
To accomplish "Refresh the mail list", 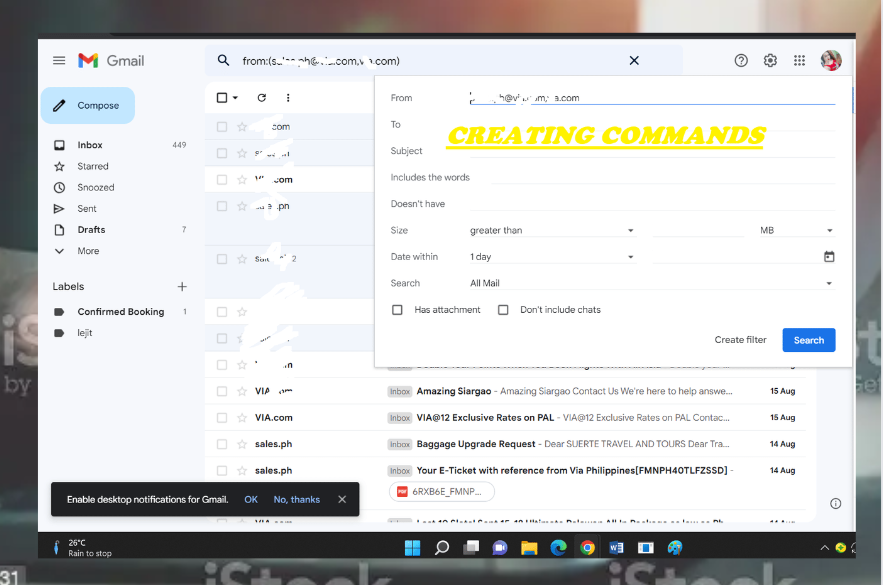I will (262, 97).
